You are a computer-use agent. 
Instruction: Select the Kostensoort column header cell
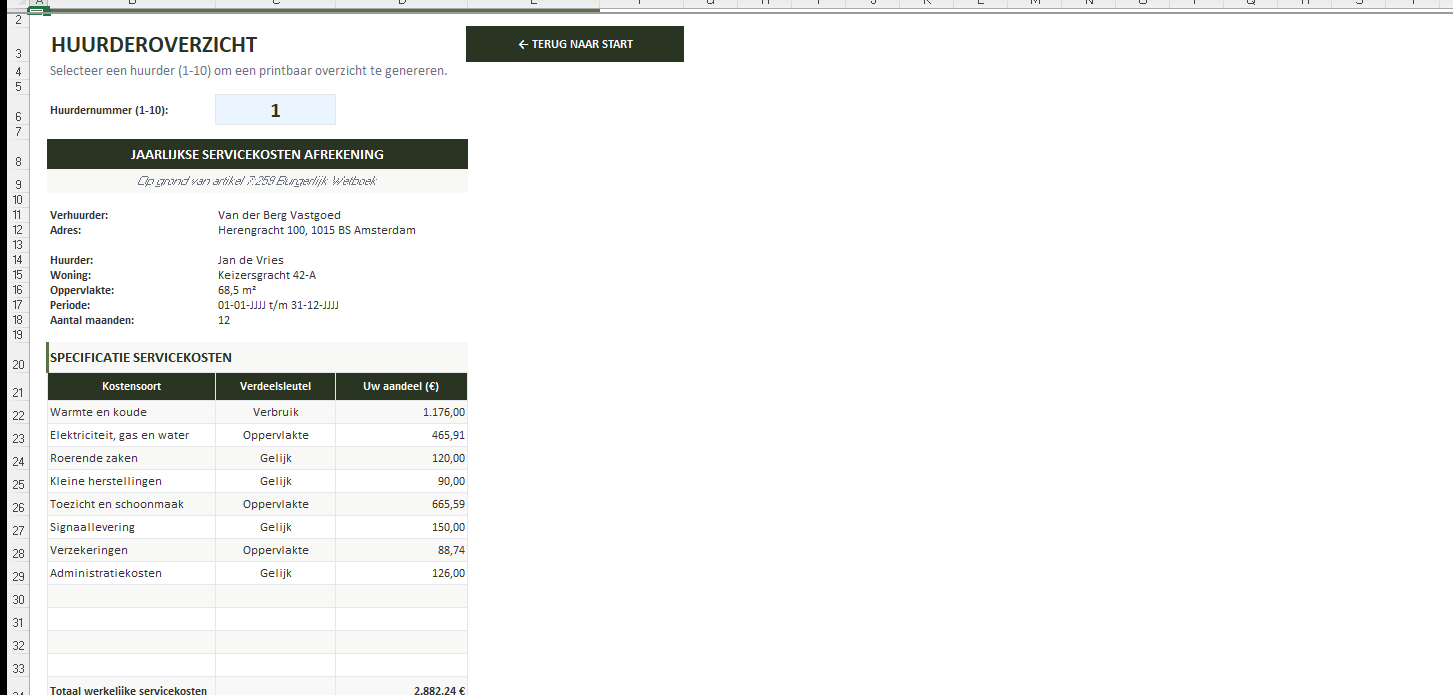(131, 386)
